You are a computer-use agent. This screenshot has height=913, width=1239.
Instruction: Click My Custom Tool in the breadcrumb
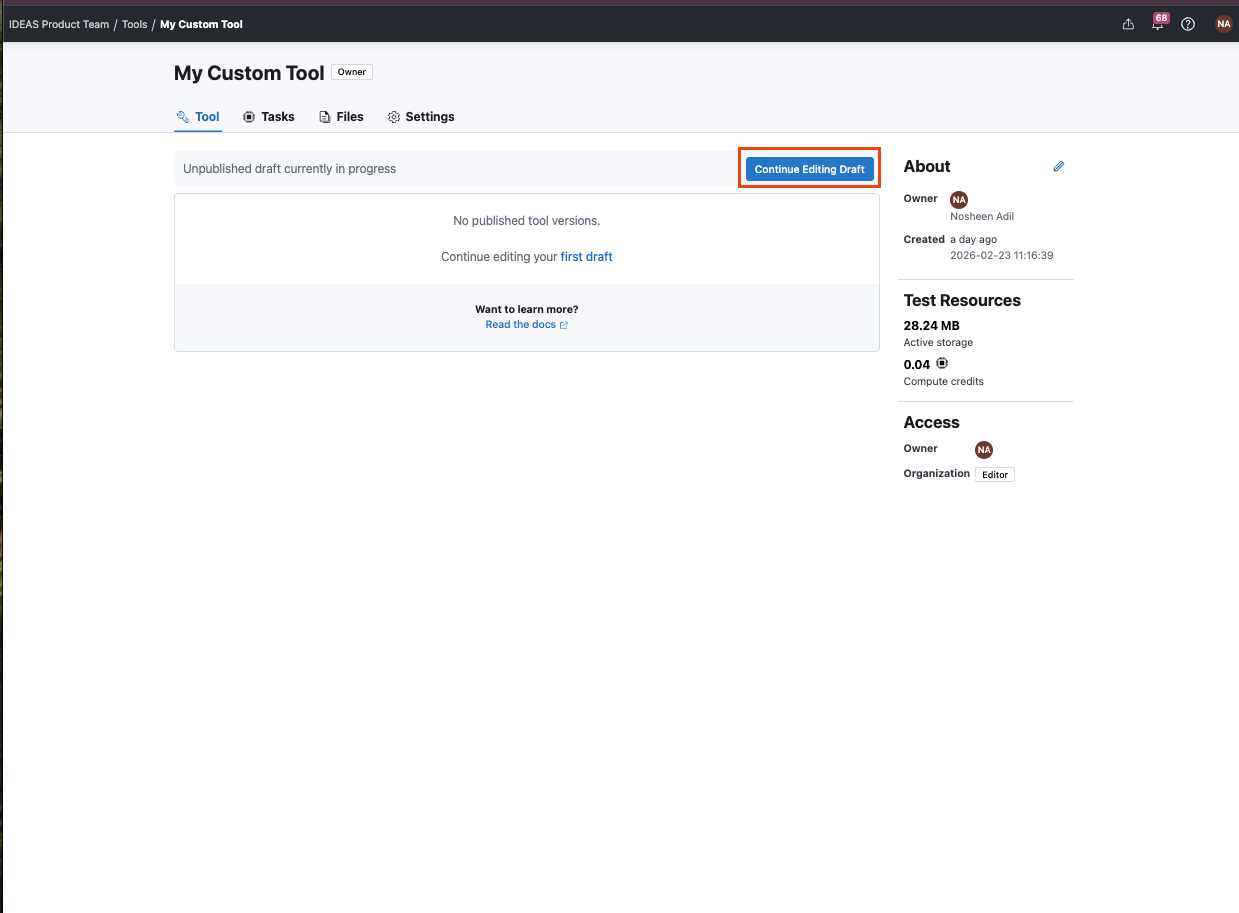pyautogui.click(x=201, y=24)
